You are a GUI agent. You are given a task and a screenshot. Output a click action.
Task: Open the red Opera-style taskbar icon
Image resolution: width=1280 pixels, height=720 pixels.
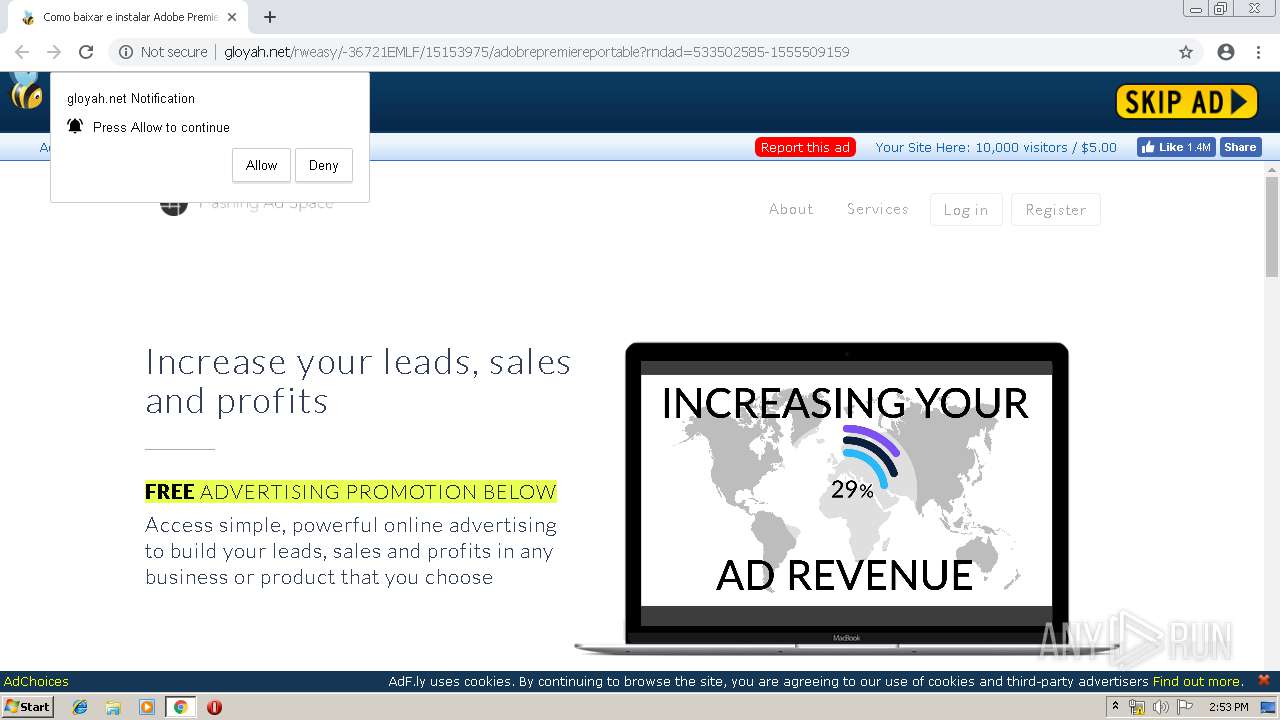pos(214,707)
